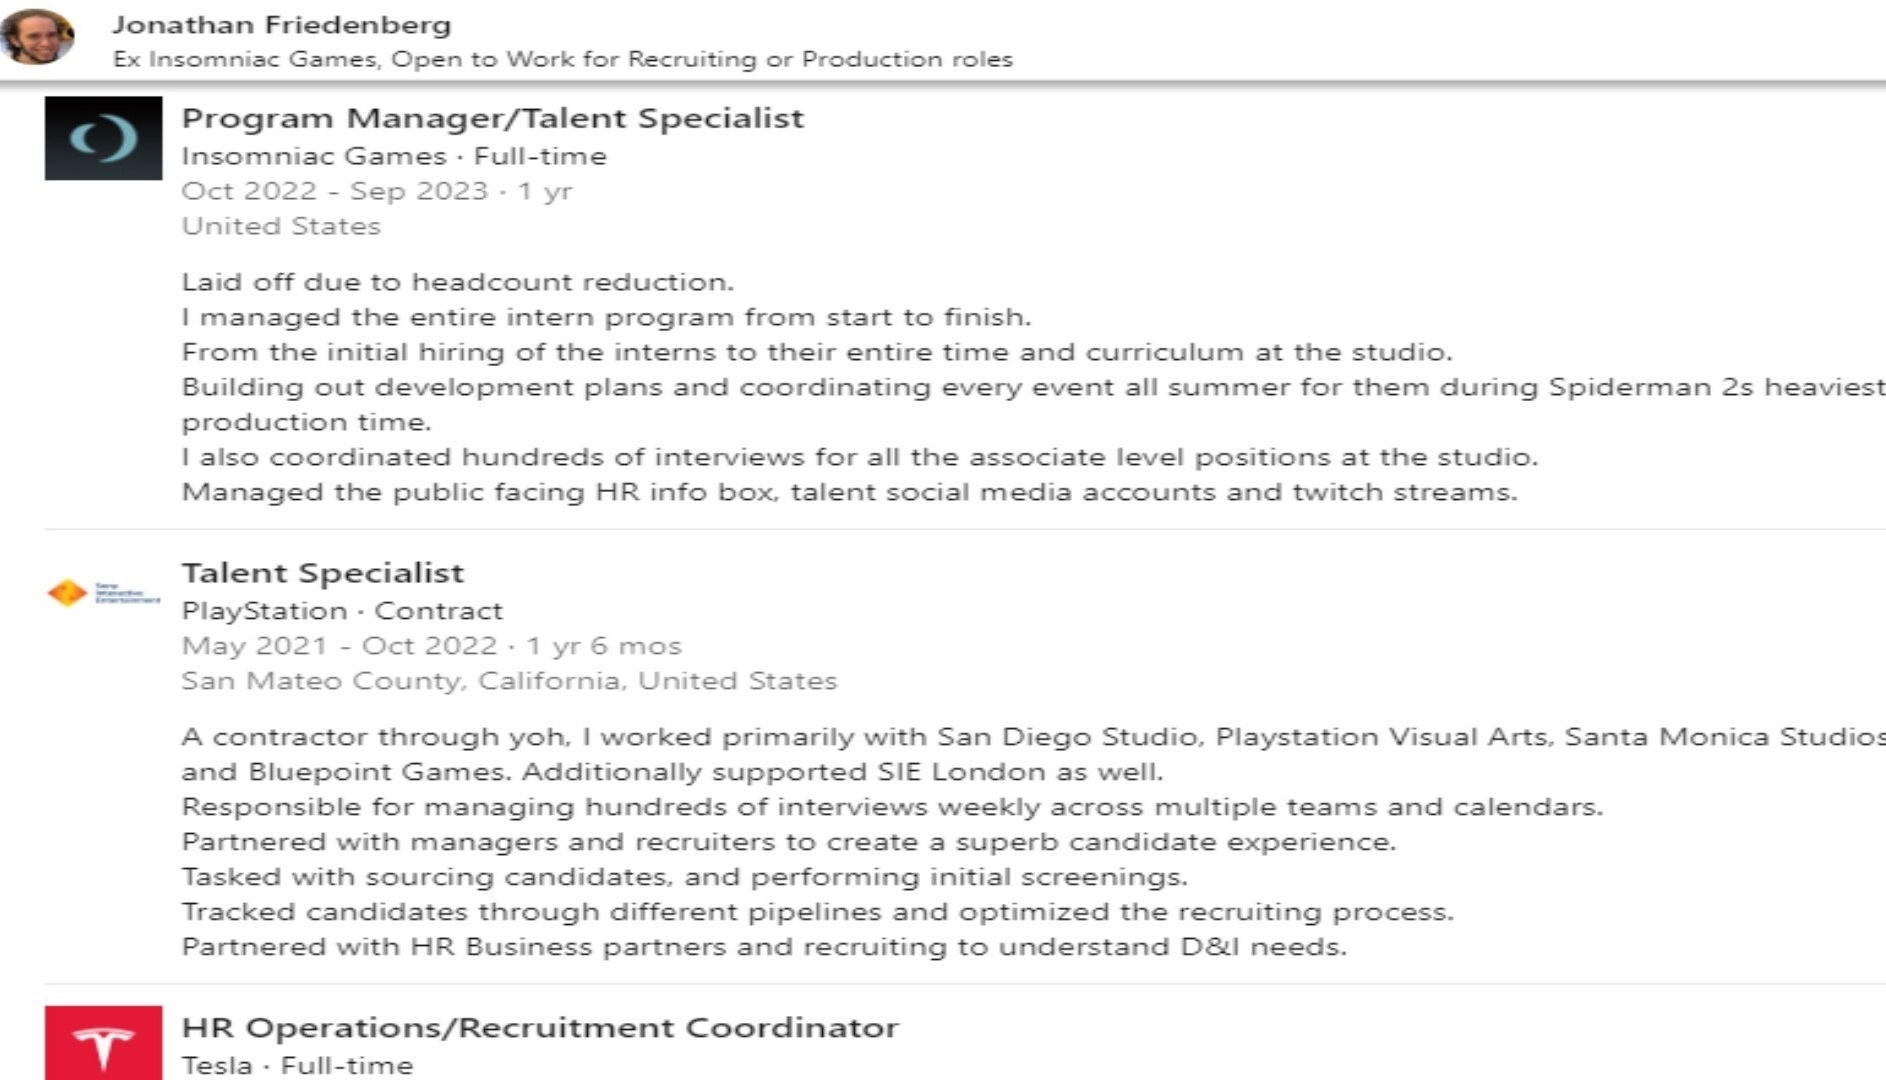Viewport: 1886px width, 1080px height.
Task: Click the Ex Insomniac Games headline text
Action: click(x=562, y=59)
